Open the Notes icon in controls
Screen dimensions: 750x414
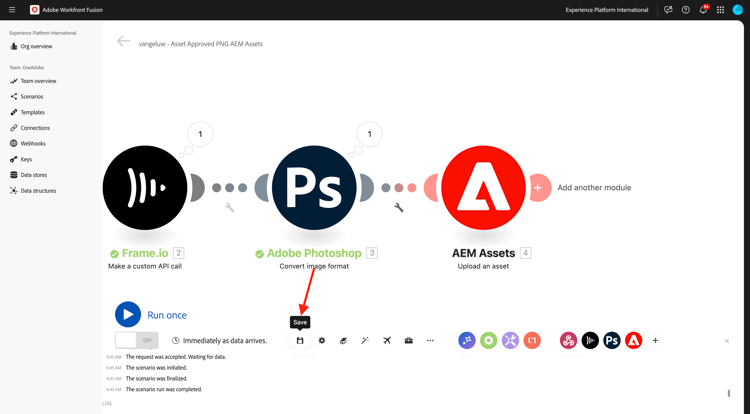343,340
